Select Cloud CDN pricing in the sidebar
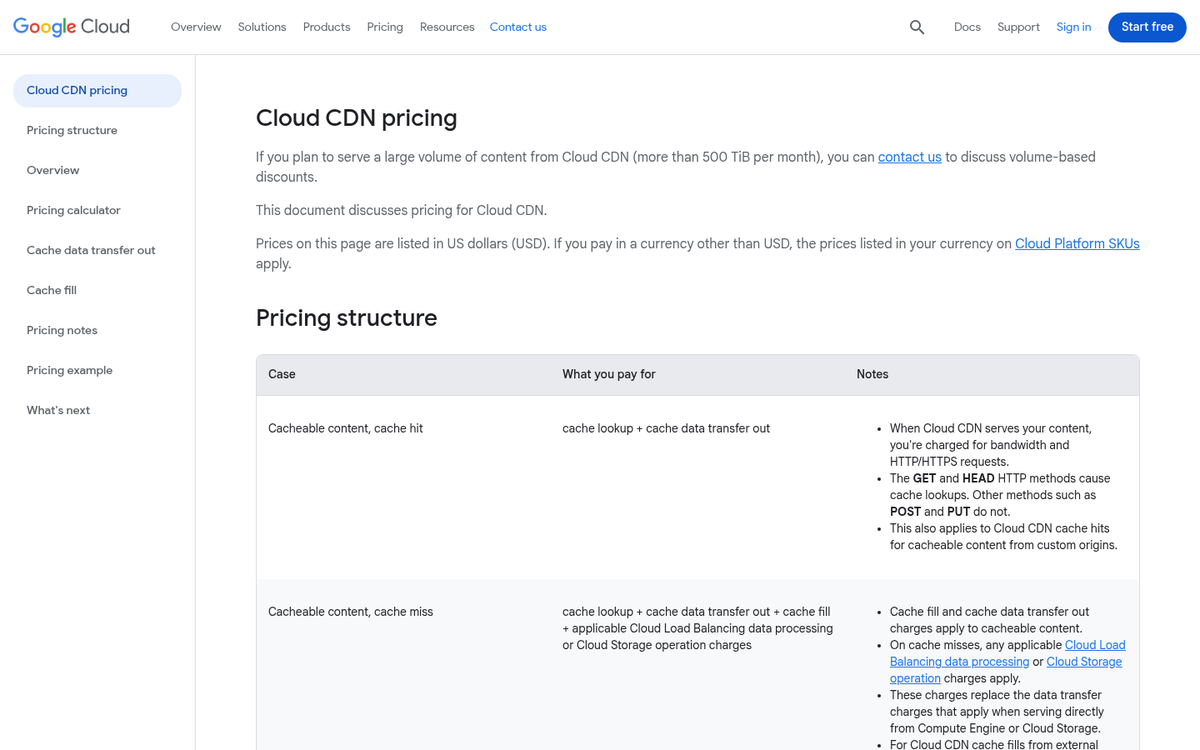 [77, 90]
